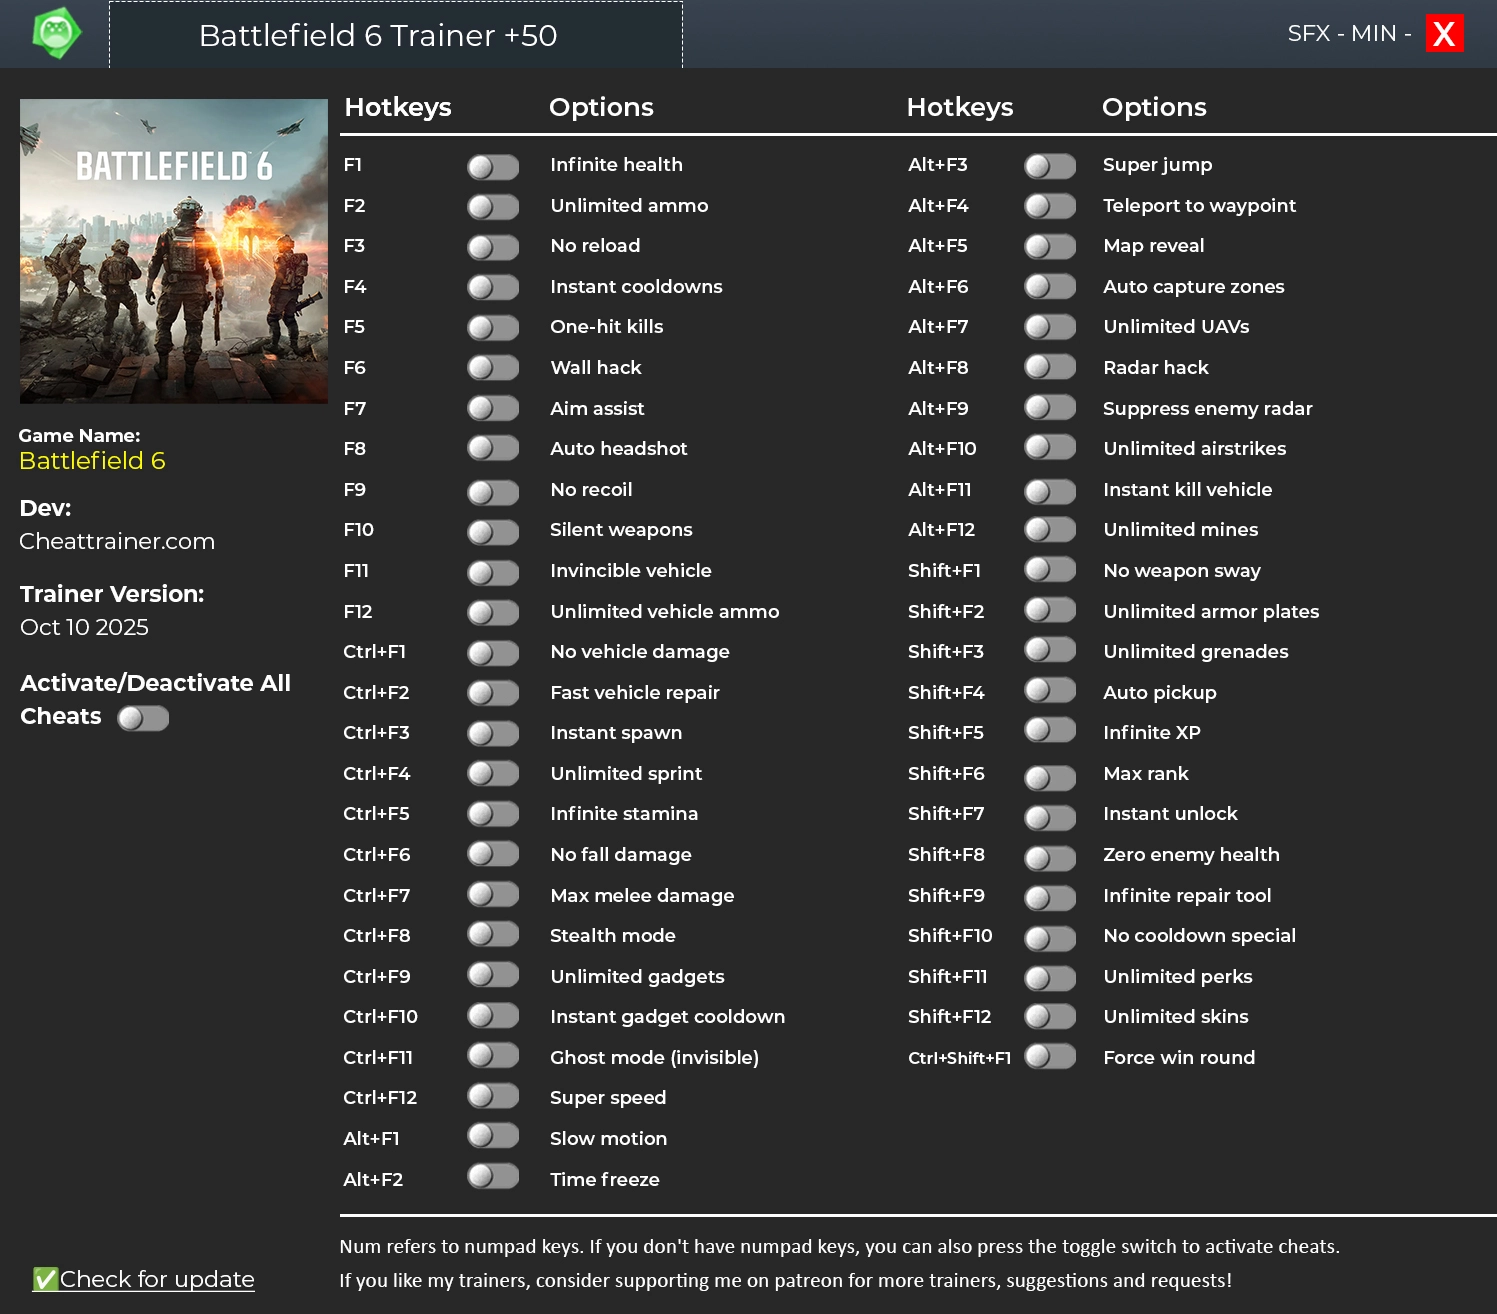The image size is (1497, 1314).
Task: Toggle the Super jump switch
Action: pyautogui.click(x=1050, y=165)
